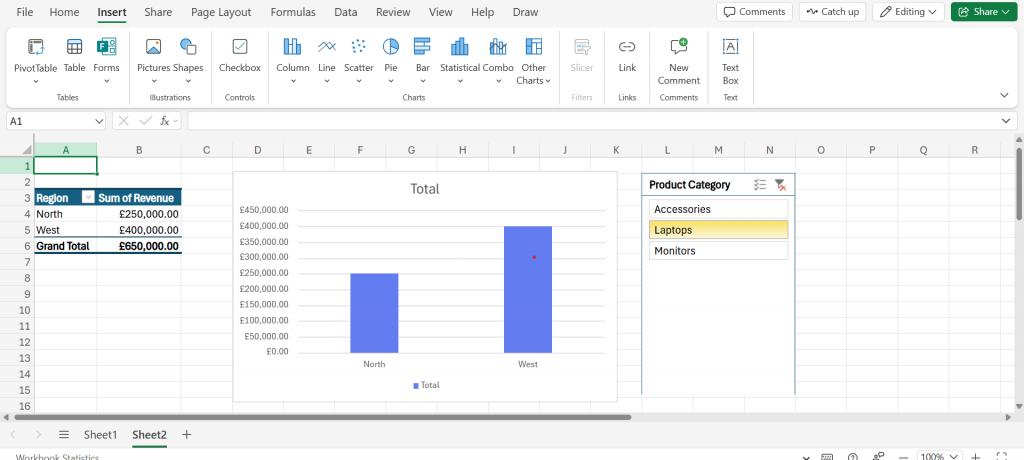
Task: Select Accessories in the slicer
Action: point(718,209)
